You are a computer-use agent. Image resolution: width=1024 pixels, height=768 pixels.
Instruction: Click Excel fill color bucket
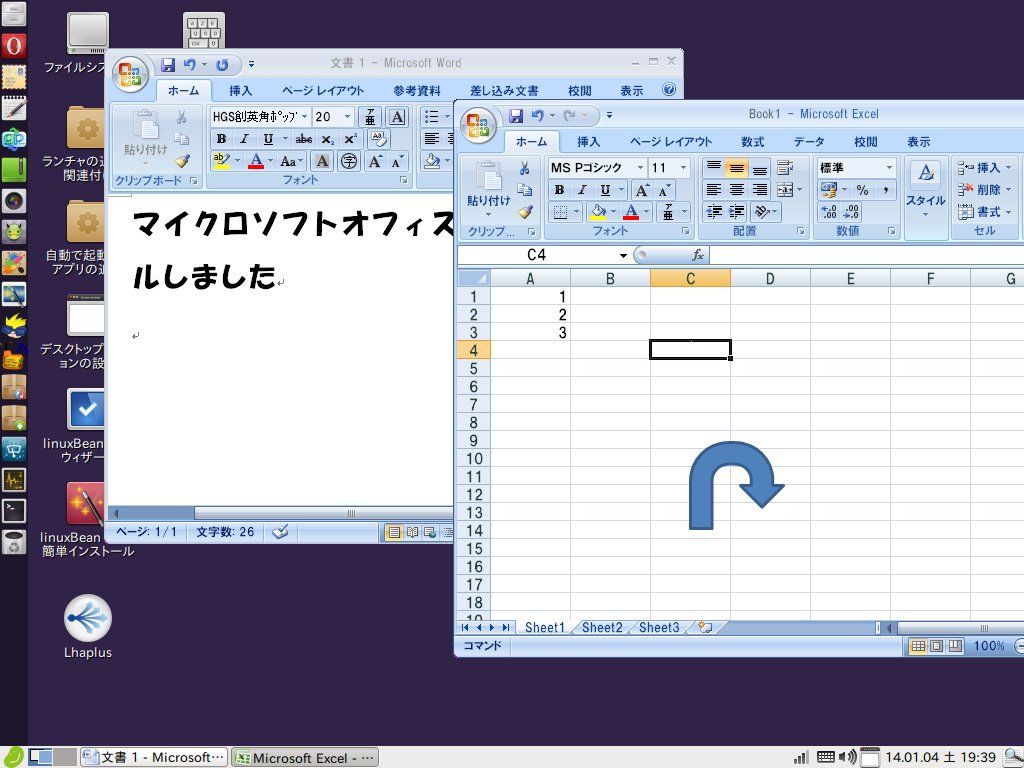coord(597,212)
